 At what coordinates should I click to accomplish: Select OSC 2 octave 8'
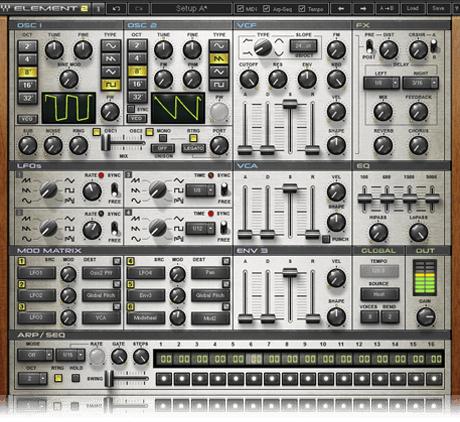tap(137, 71)
